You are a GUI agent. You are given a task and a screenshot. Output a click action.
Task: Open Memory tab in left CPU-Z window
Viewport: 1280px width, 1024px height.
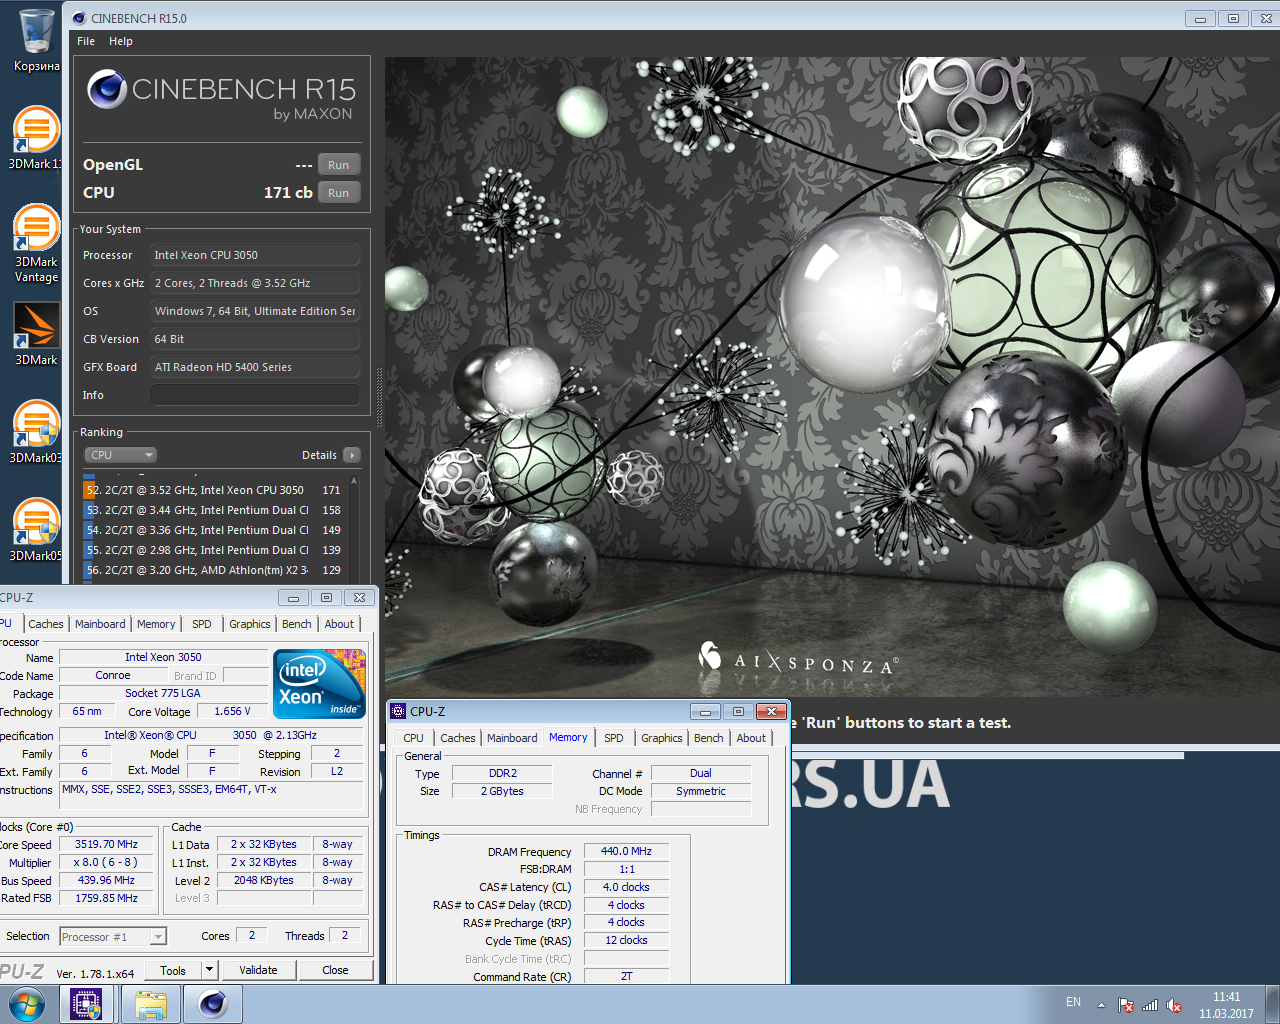point(156,624)
